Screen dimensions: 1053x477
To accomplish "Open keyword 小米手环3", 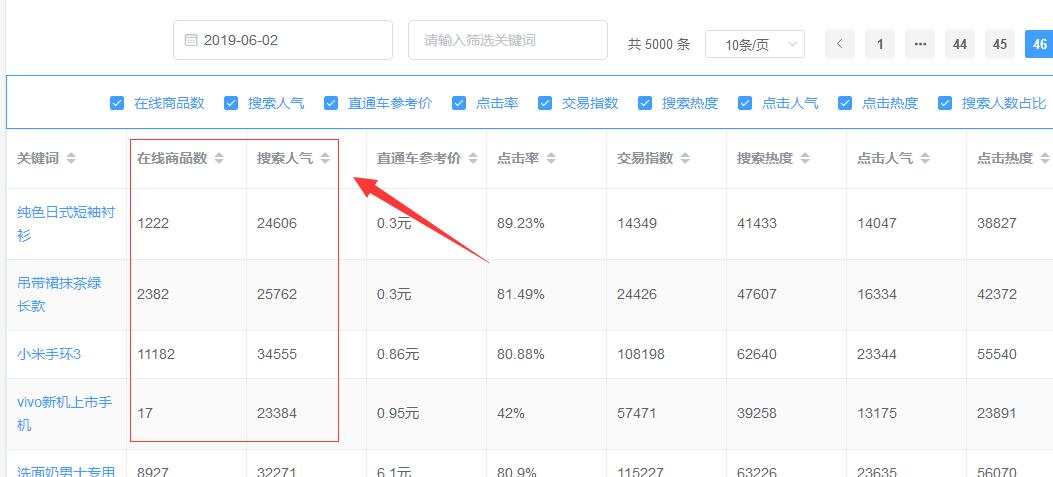I will [x=49, y=354].
